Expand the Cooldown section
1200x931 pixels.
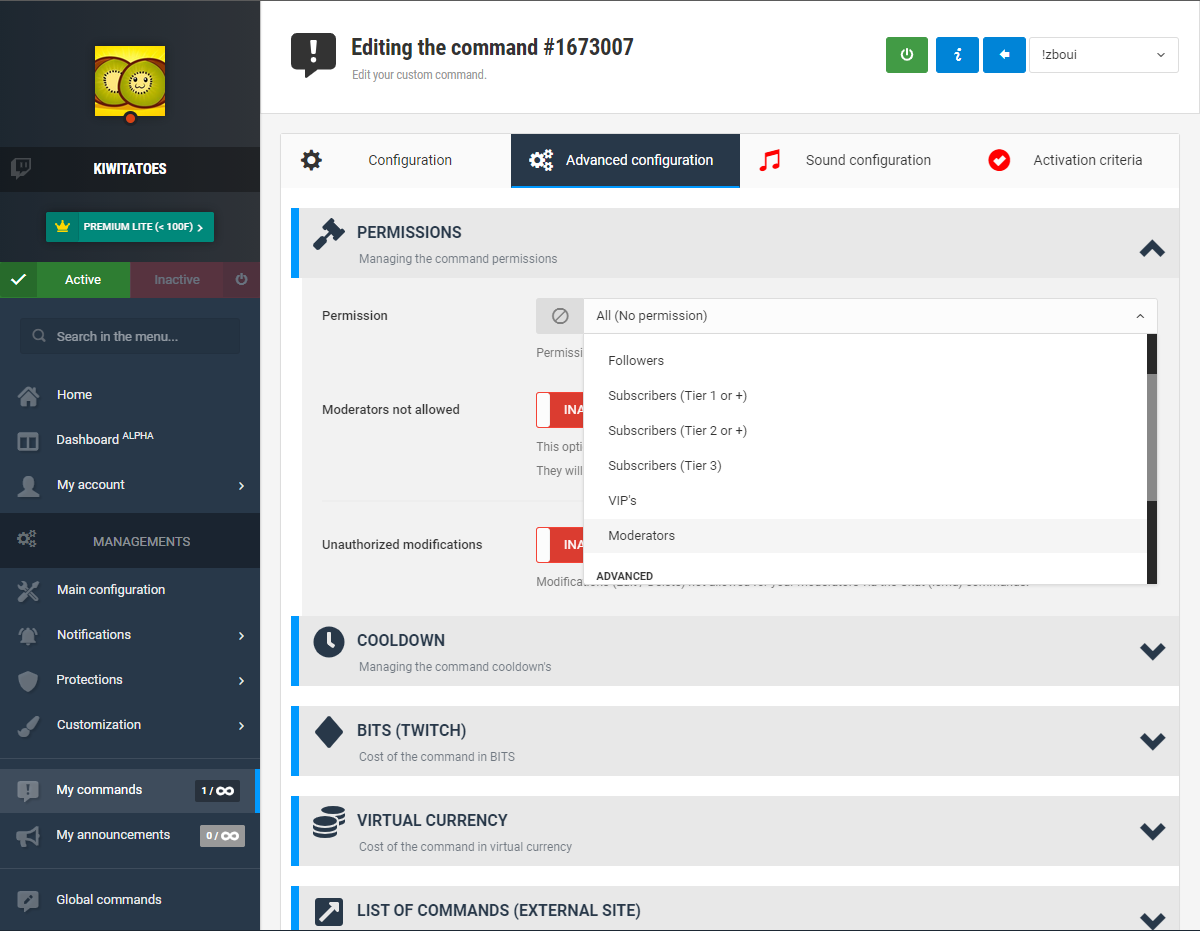1152,651
